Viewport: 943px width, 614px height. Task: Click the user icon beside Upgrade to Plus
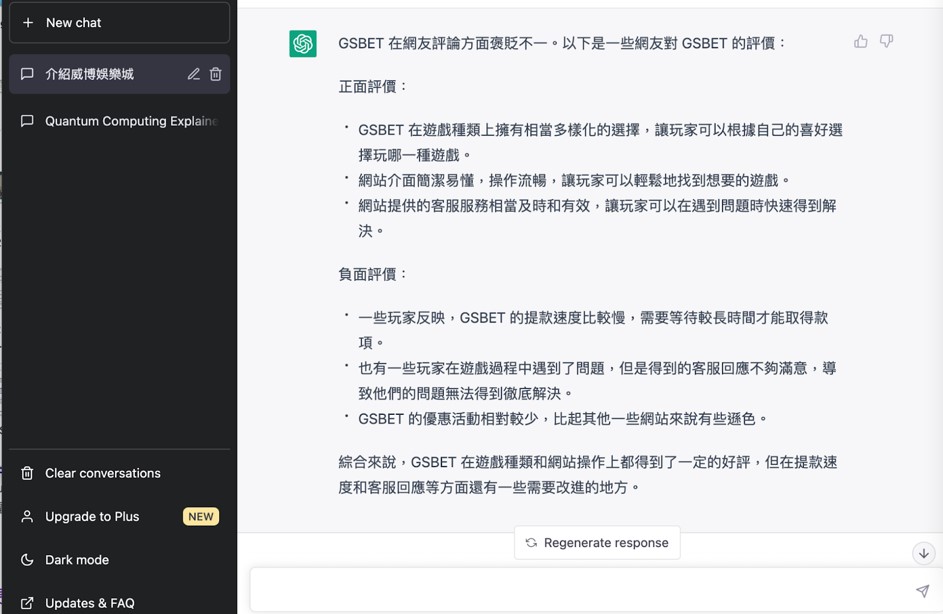click(27, 517)
